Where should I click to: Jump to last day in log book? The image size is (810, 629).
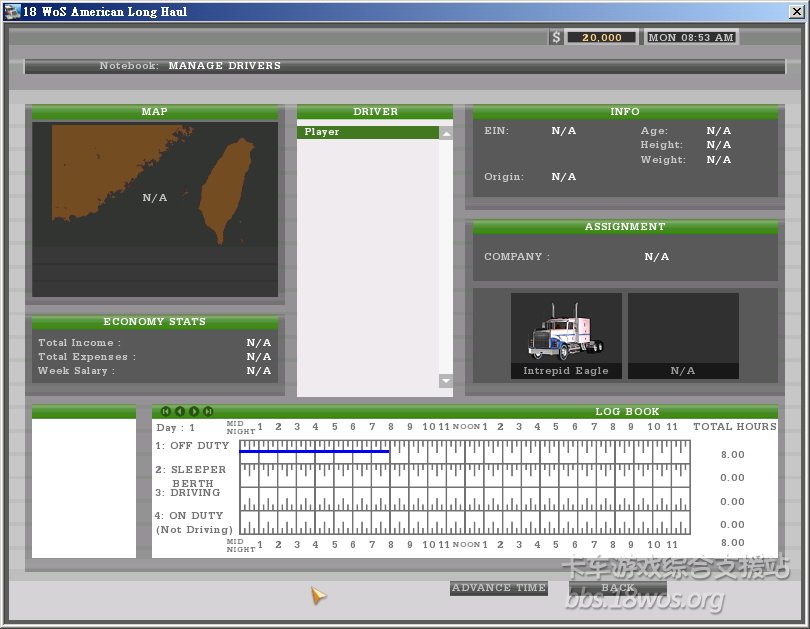click(x=208, y=411)
